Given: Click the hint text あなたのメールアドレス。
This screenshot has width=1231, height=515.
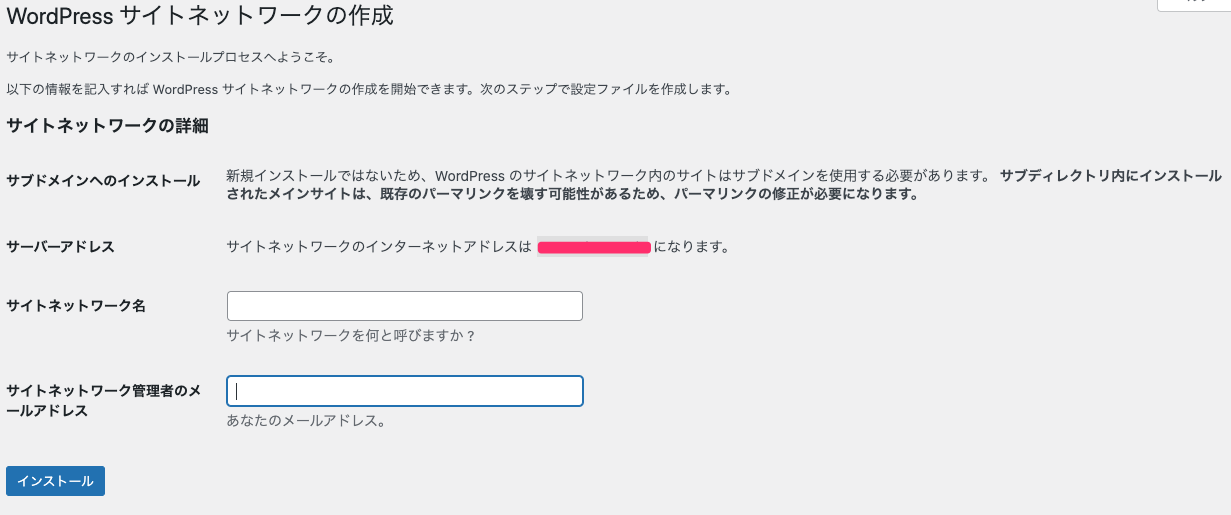Looking at the screenshot, I should 306,421.
